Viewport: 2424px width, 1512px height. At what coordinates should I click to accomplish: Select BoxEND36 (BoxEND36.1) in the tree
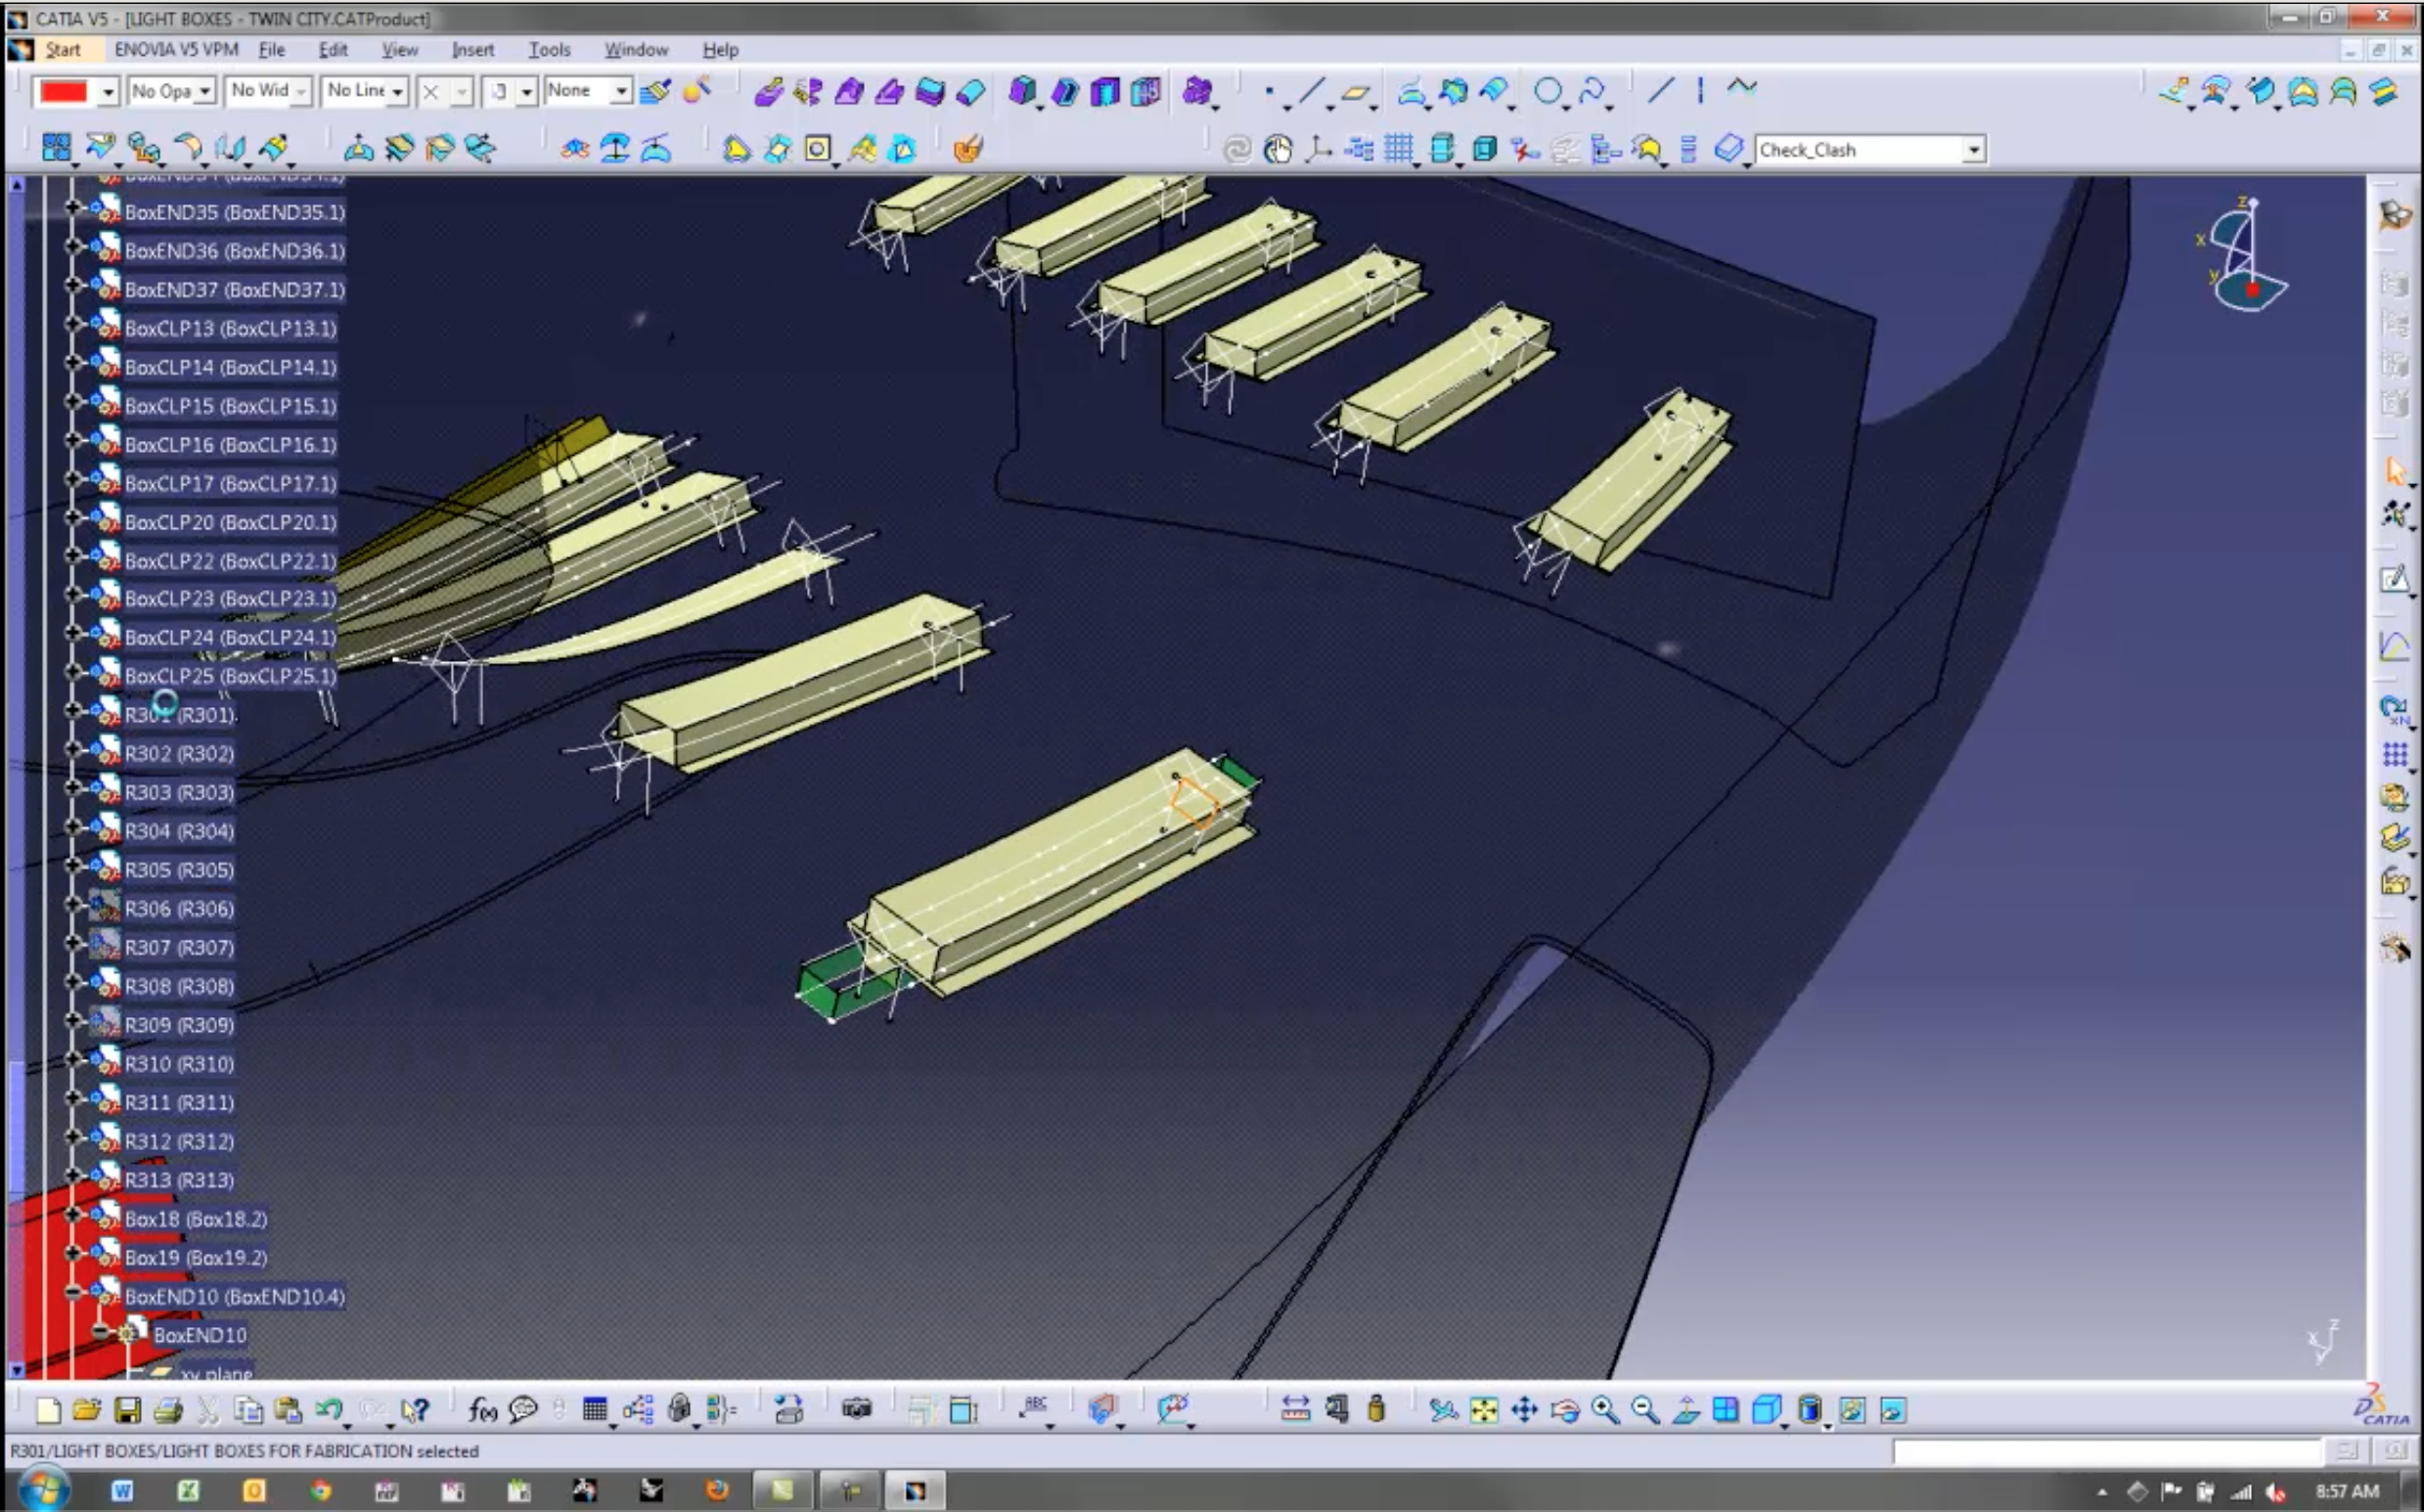click(234, 251)
